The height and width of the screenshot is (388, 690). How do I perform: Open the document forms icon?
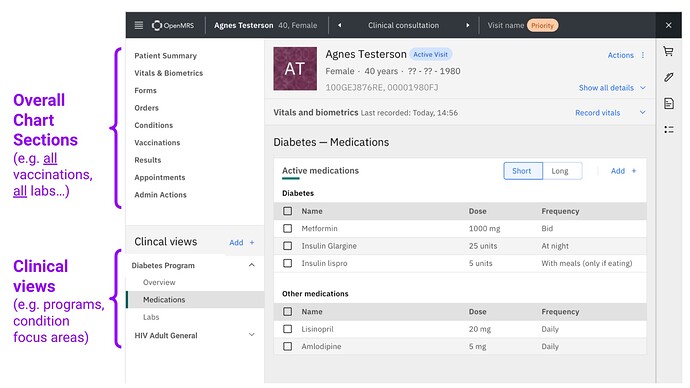(668, 104)
